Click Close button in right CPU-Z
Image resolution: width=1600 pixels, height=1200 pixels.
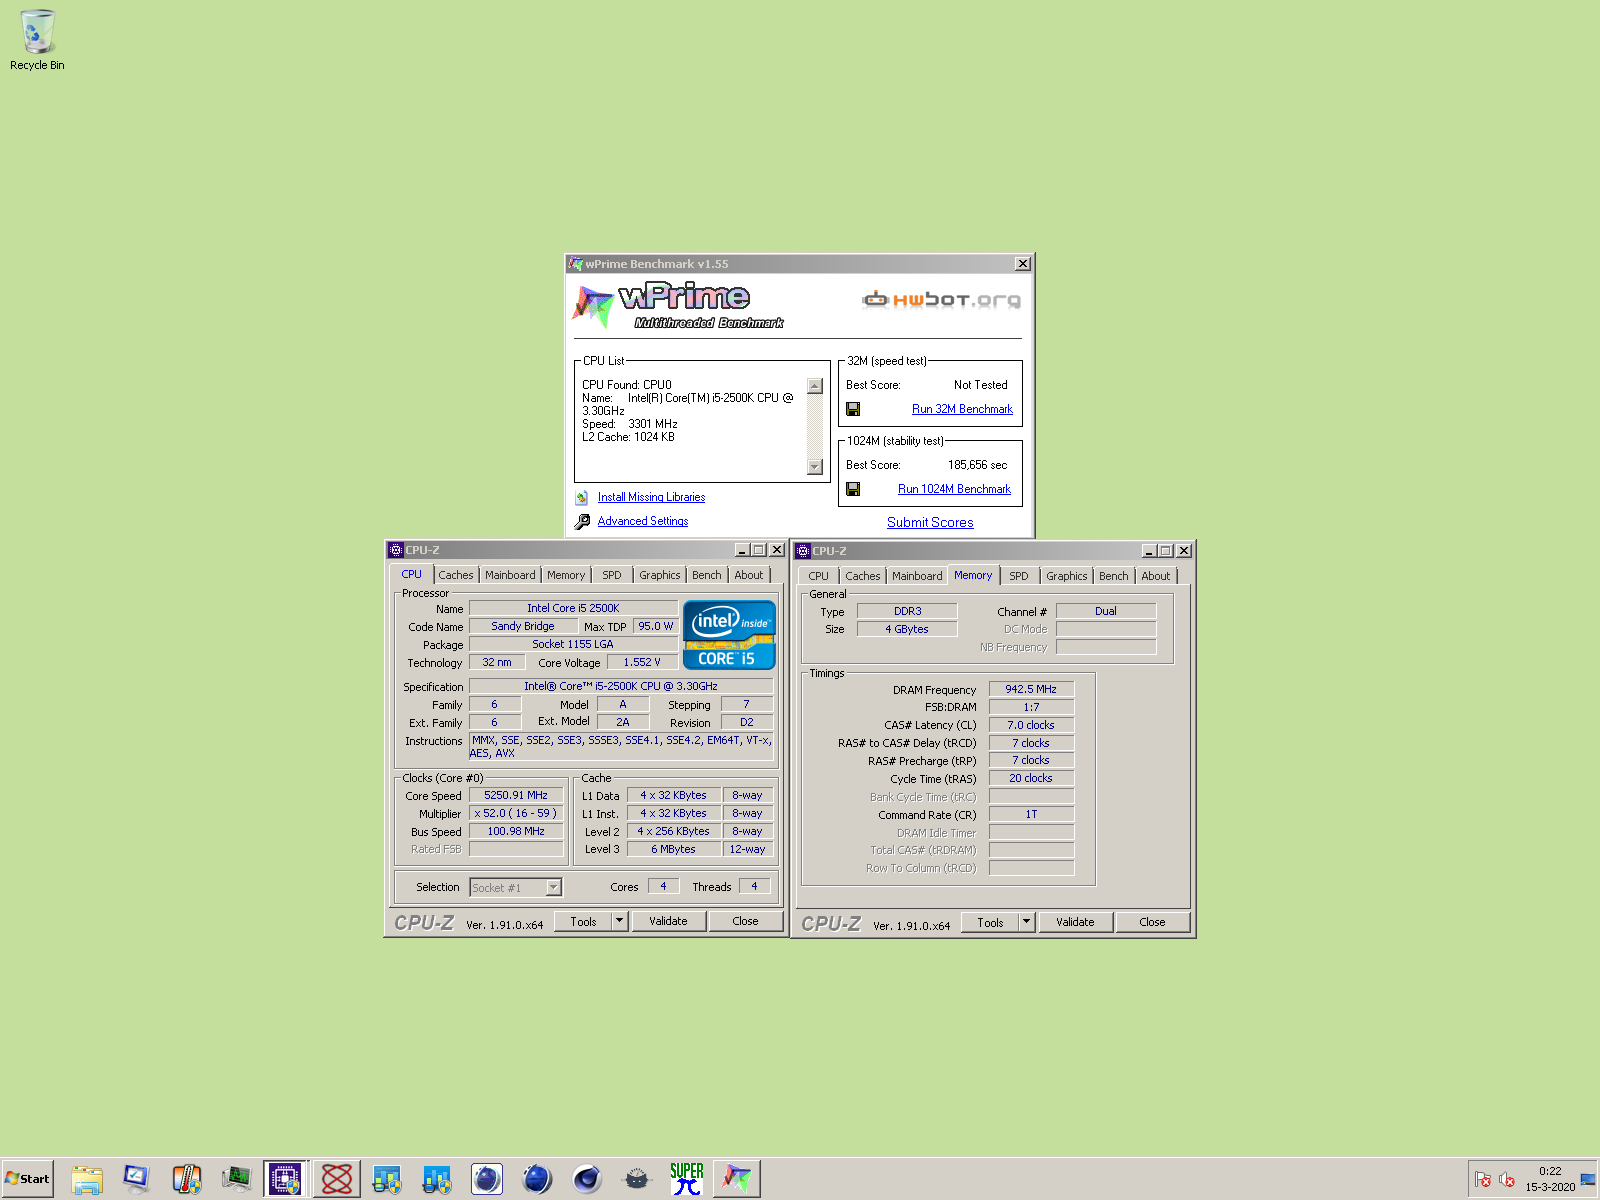click(1152, 922)
